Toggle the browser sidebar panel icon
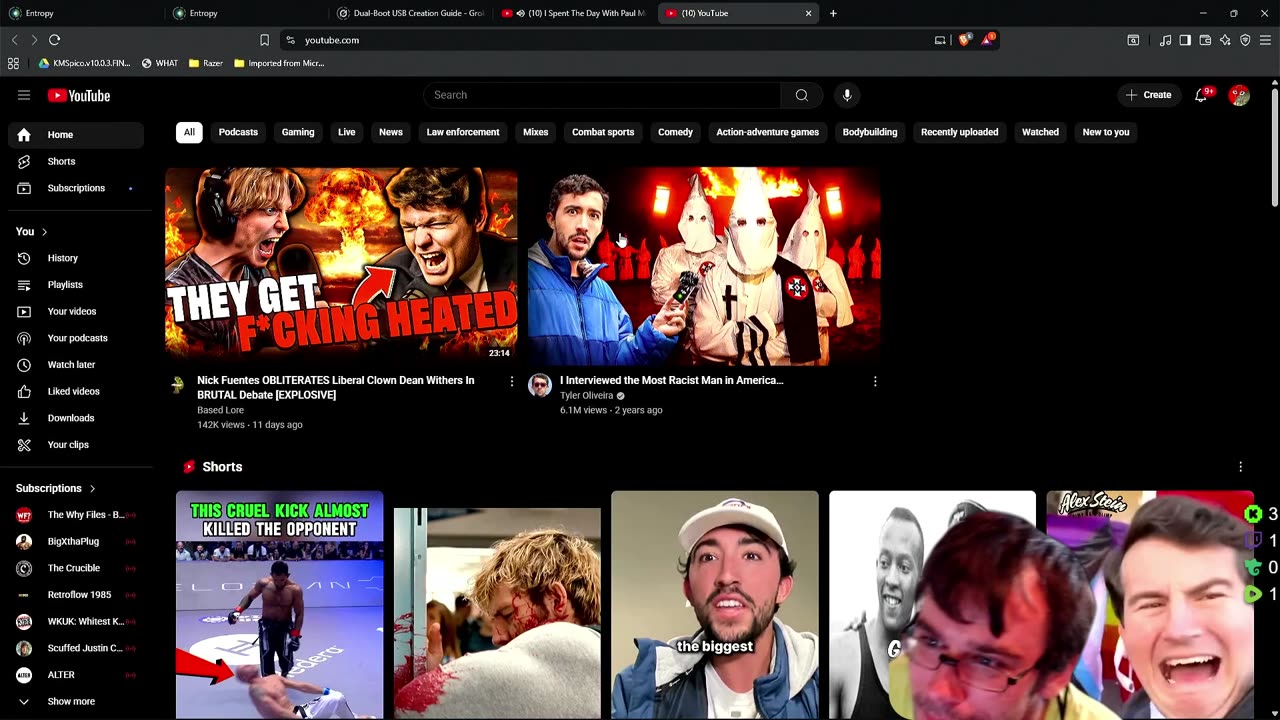This screenshot has width=1280, height=720. tap(1185, 40)
